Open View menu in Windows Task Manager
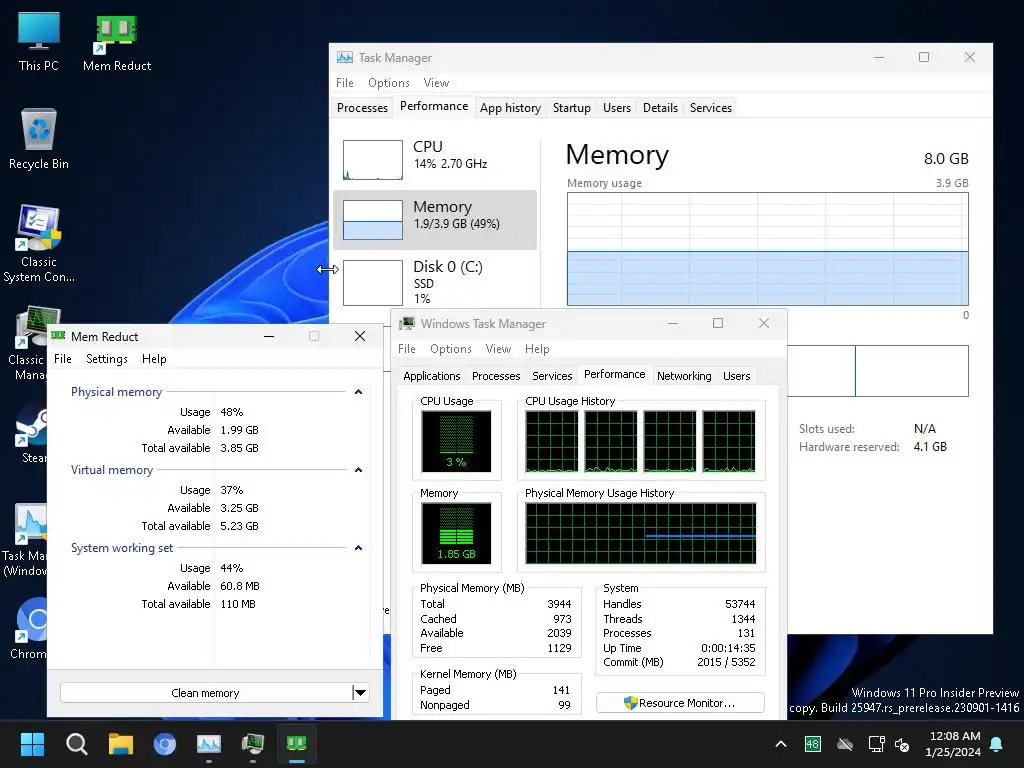This screenshot has width=1024, height=768. click(x=498, y=349)
